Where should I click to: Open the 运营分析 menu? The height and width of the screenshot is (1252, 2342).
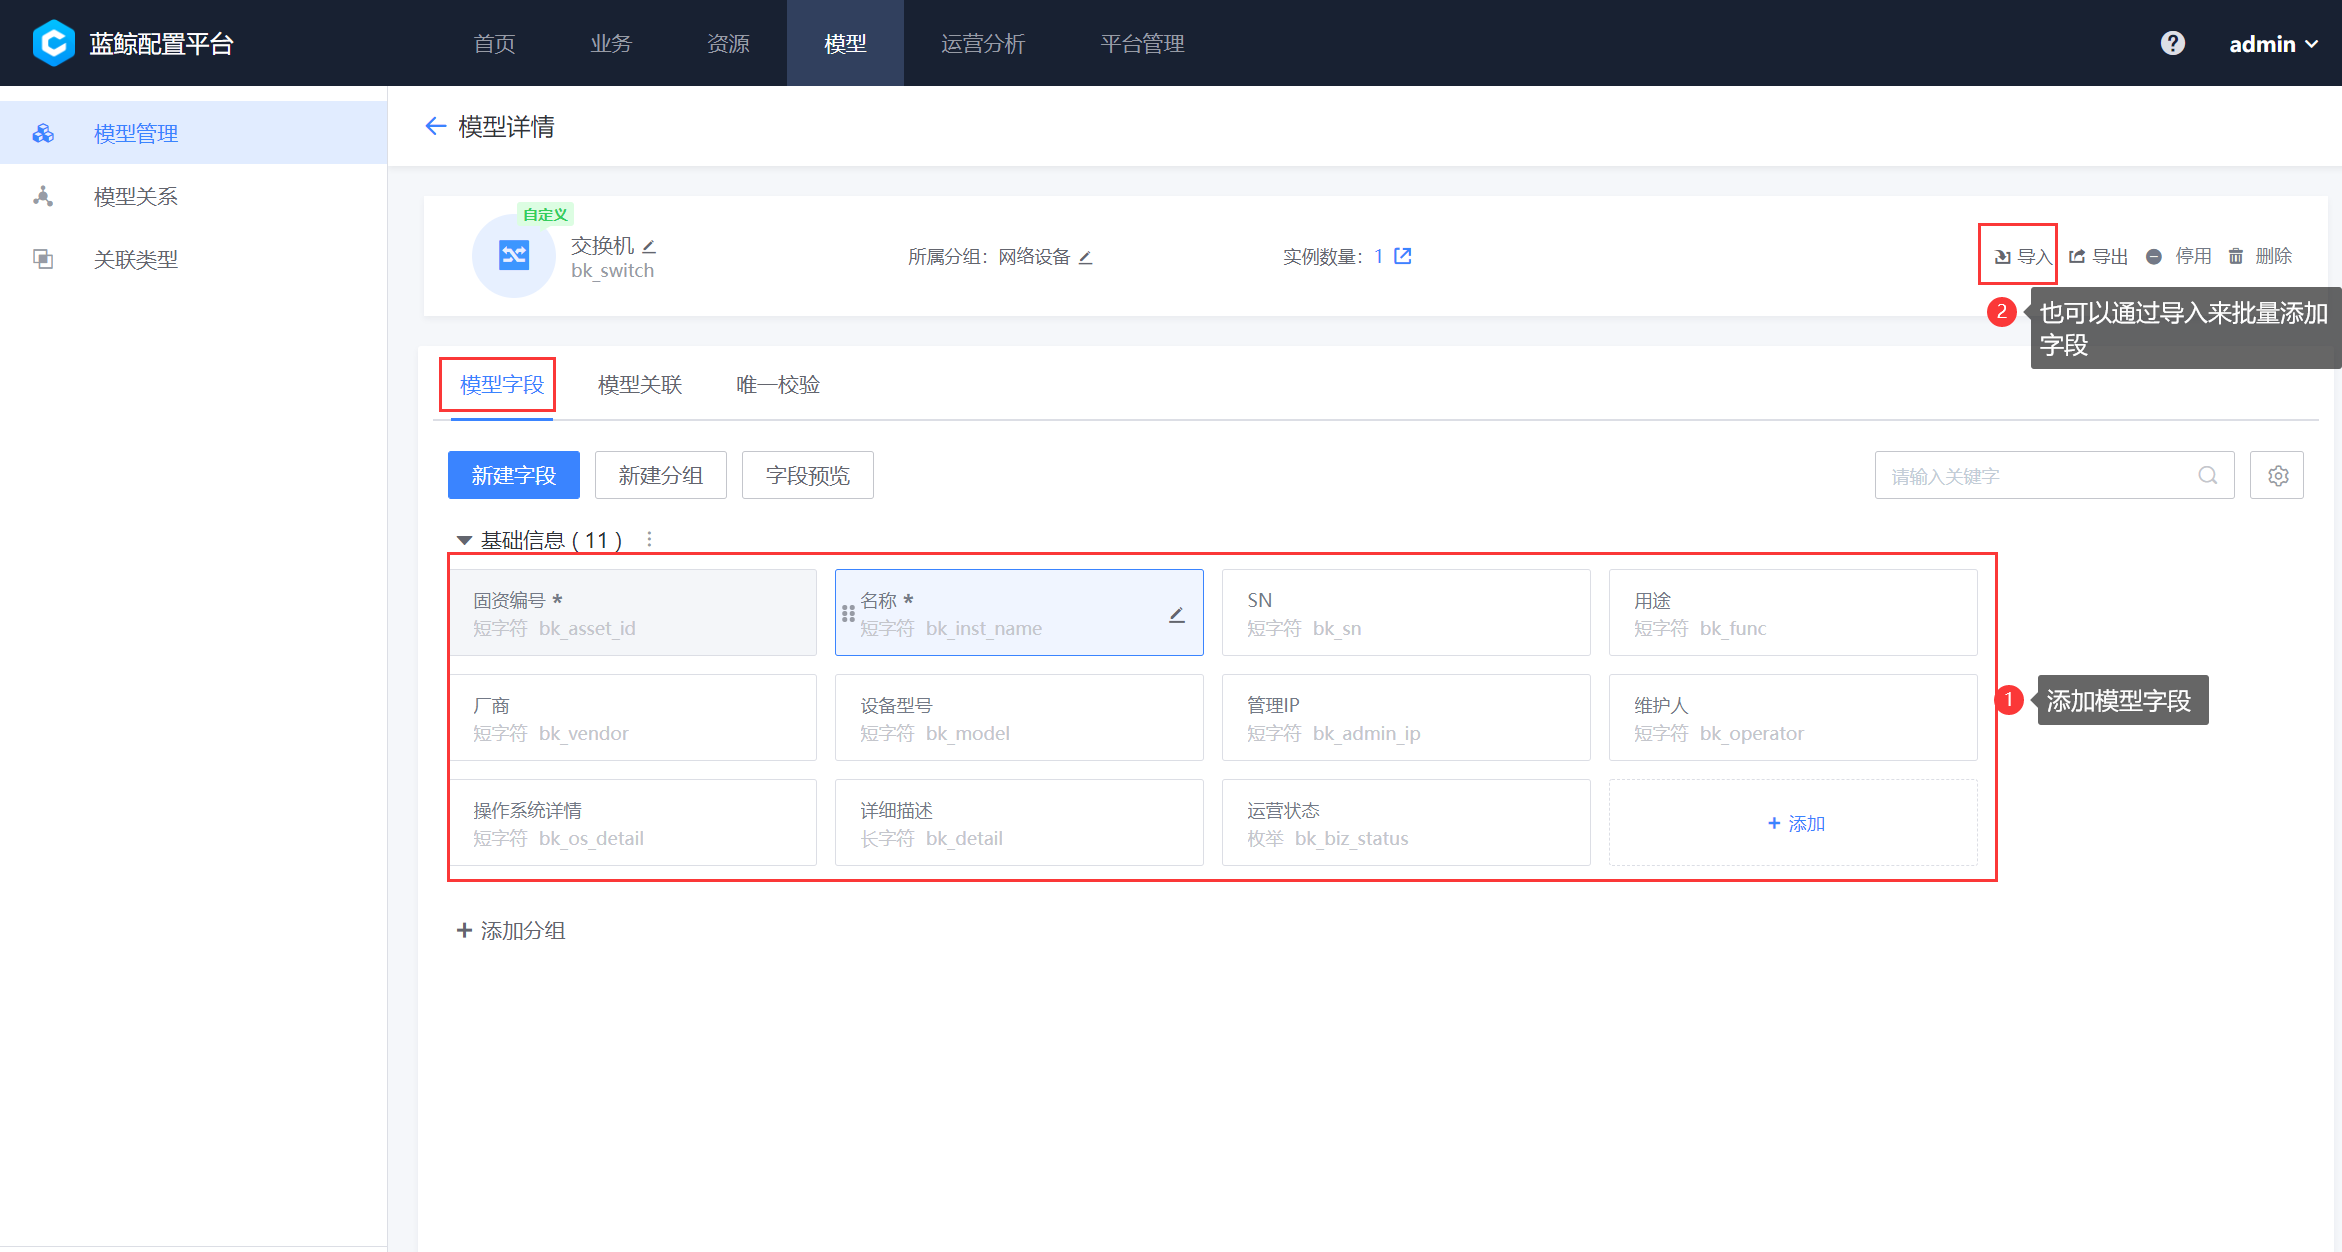(983, 43)
